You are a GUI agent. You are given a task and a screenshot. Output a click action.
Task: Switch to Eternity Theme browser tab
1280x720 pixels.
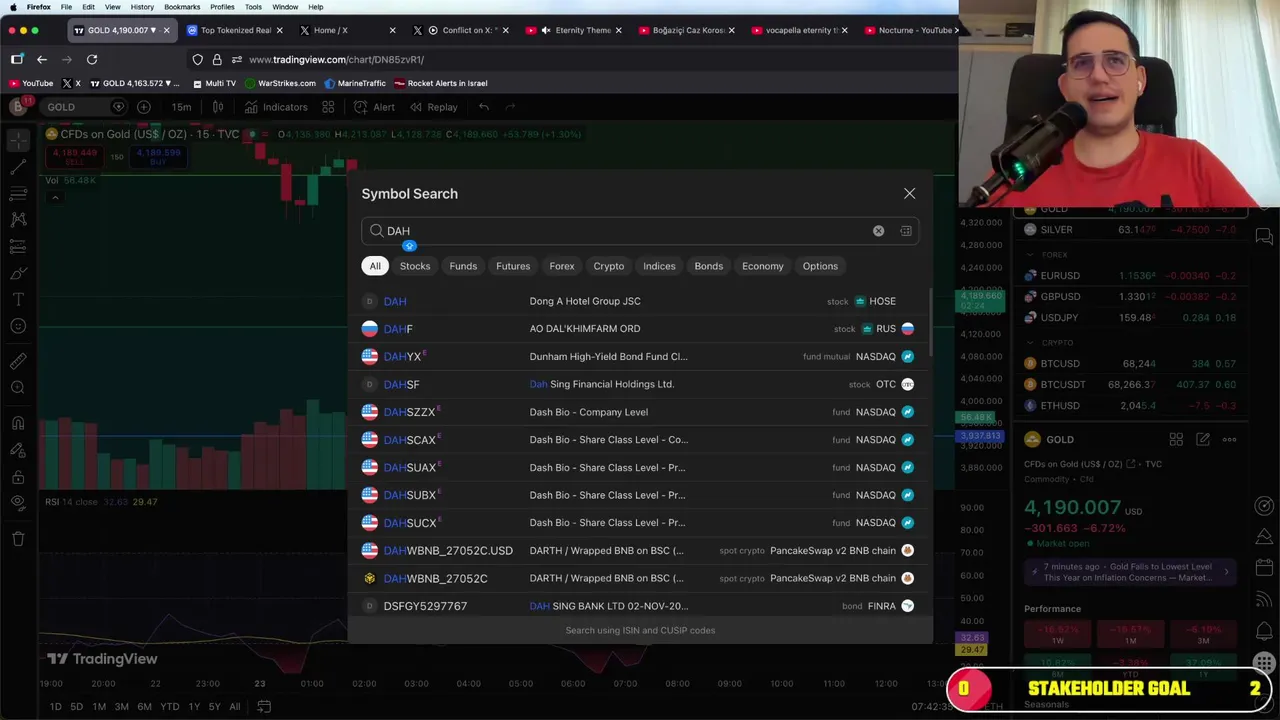(x=580, y=30)
